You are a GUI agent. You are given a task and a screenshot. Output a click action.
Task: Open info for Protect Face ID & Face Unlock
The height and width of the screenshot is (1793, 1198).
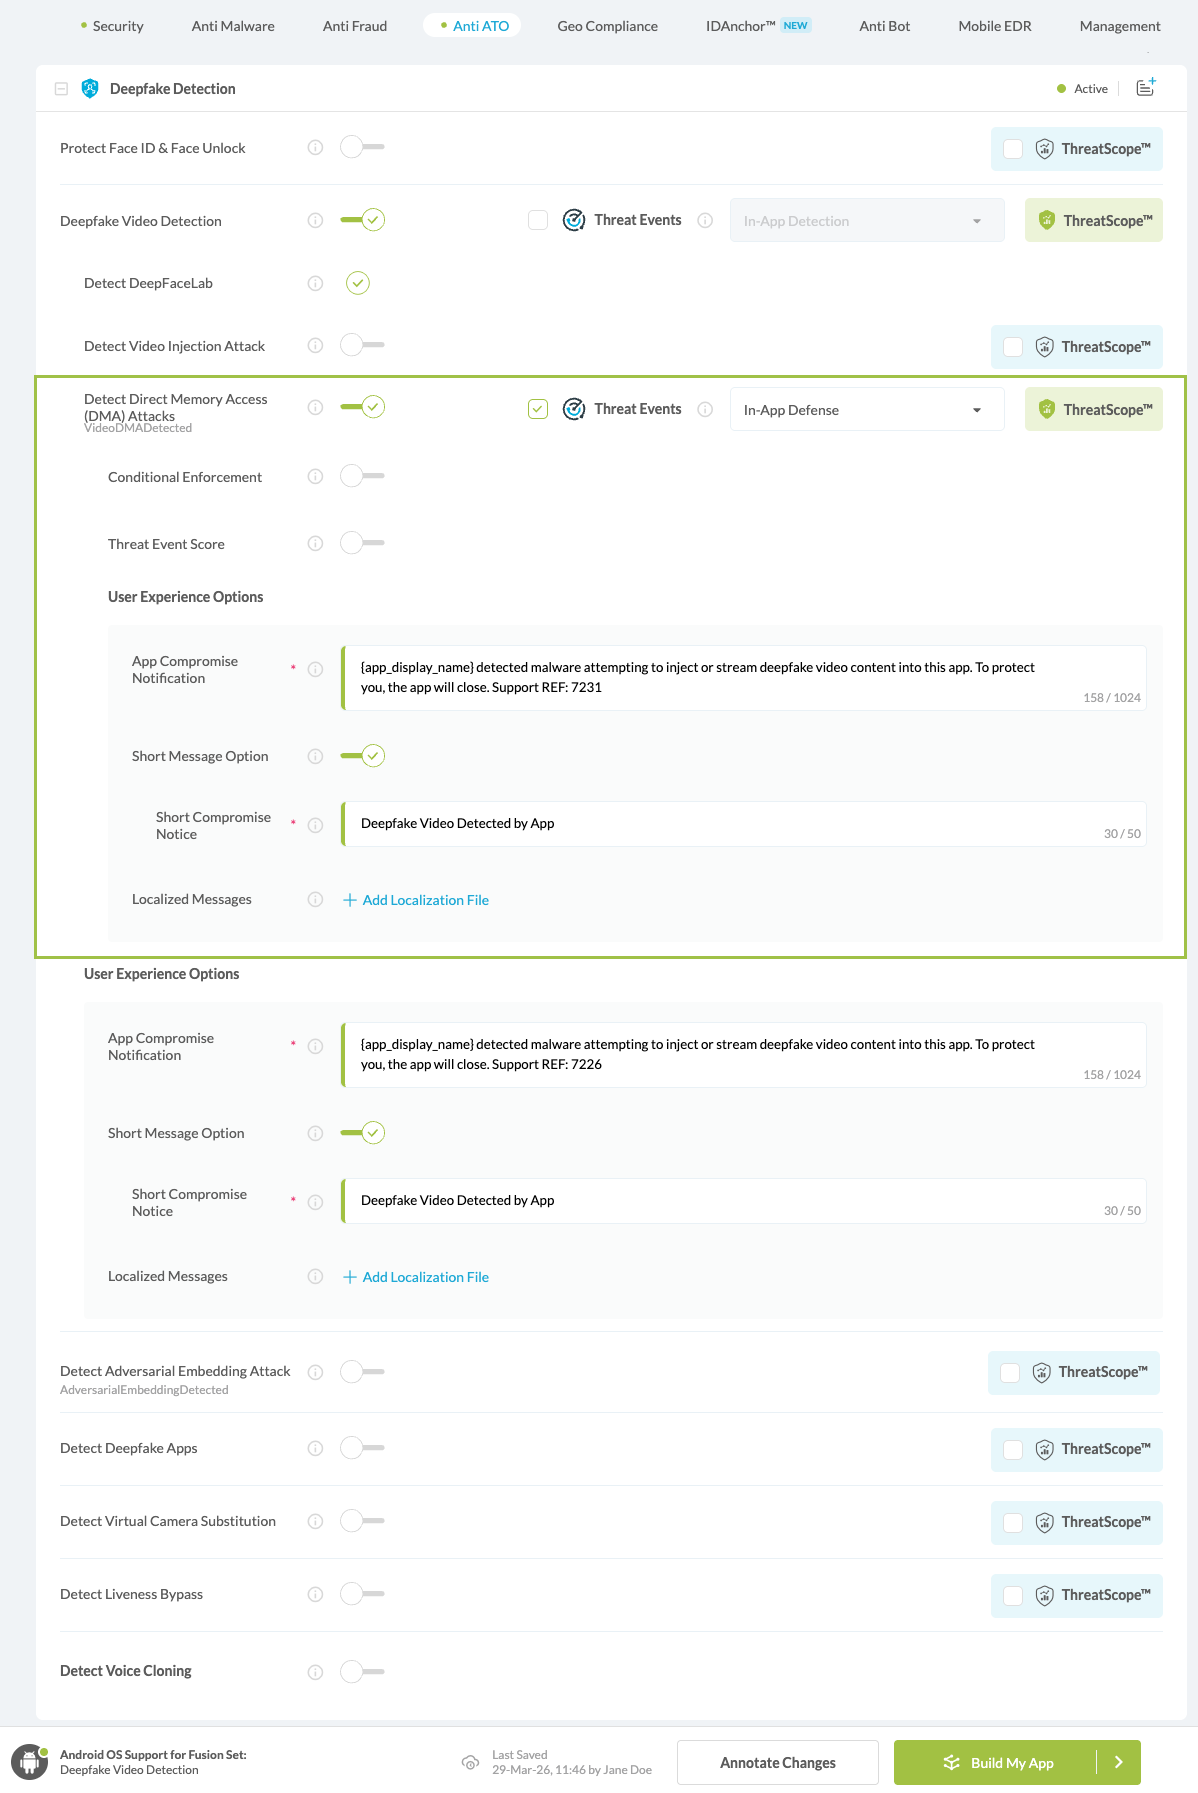pyautogui.click(x=315, y=148)
